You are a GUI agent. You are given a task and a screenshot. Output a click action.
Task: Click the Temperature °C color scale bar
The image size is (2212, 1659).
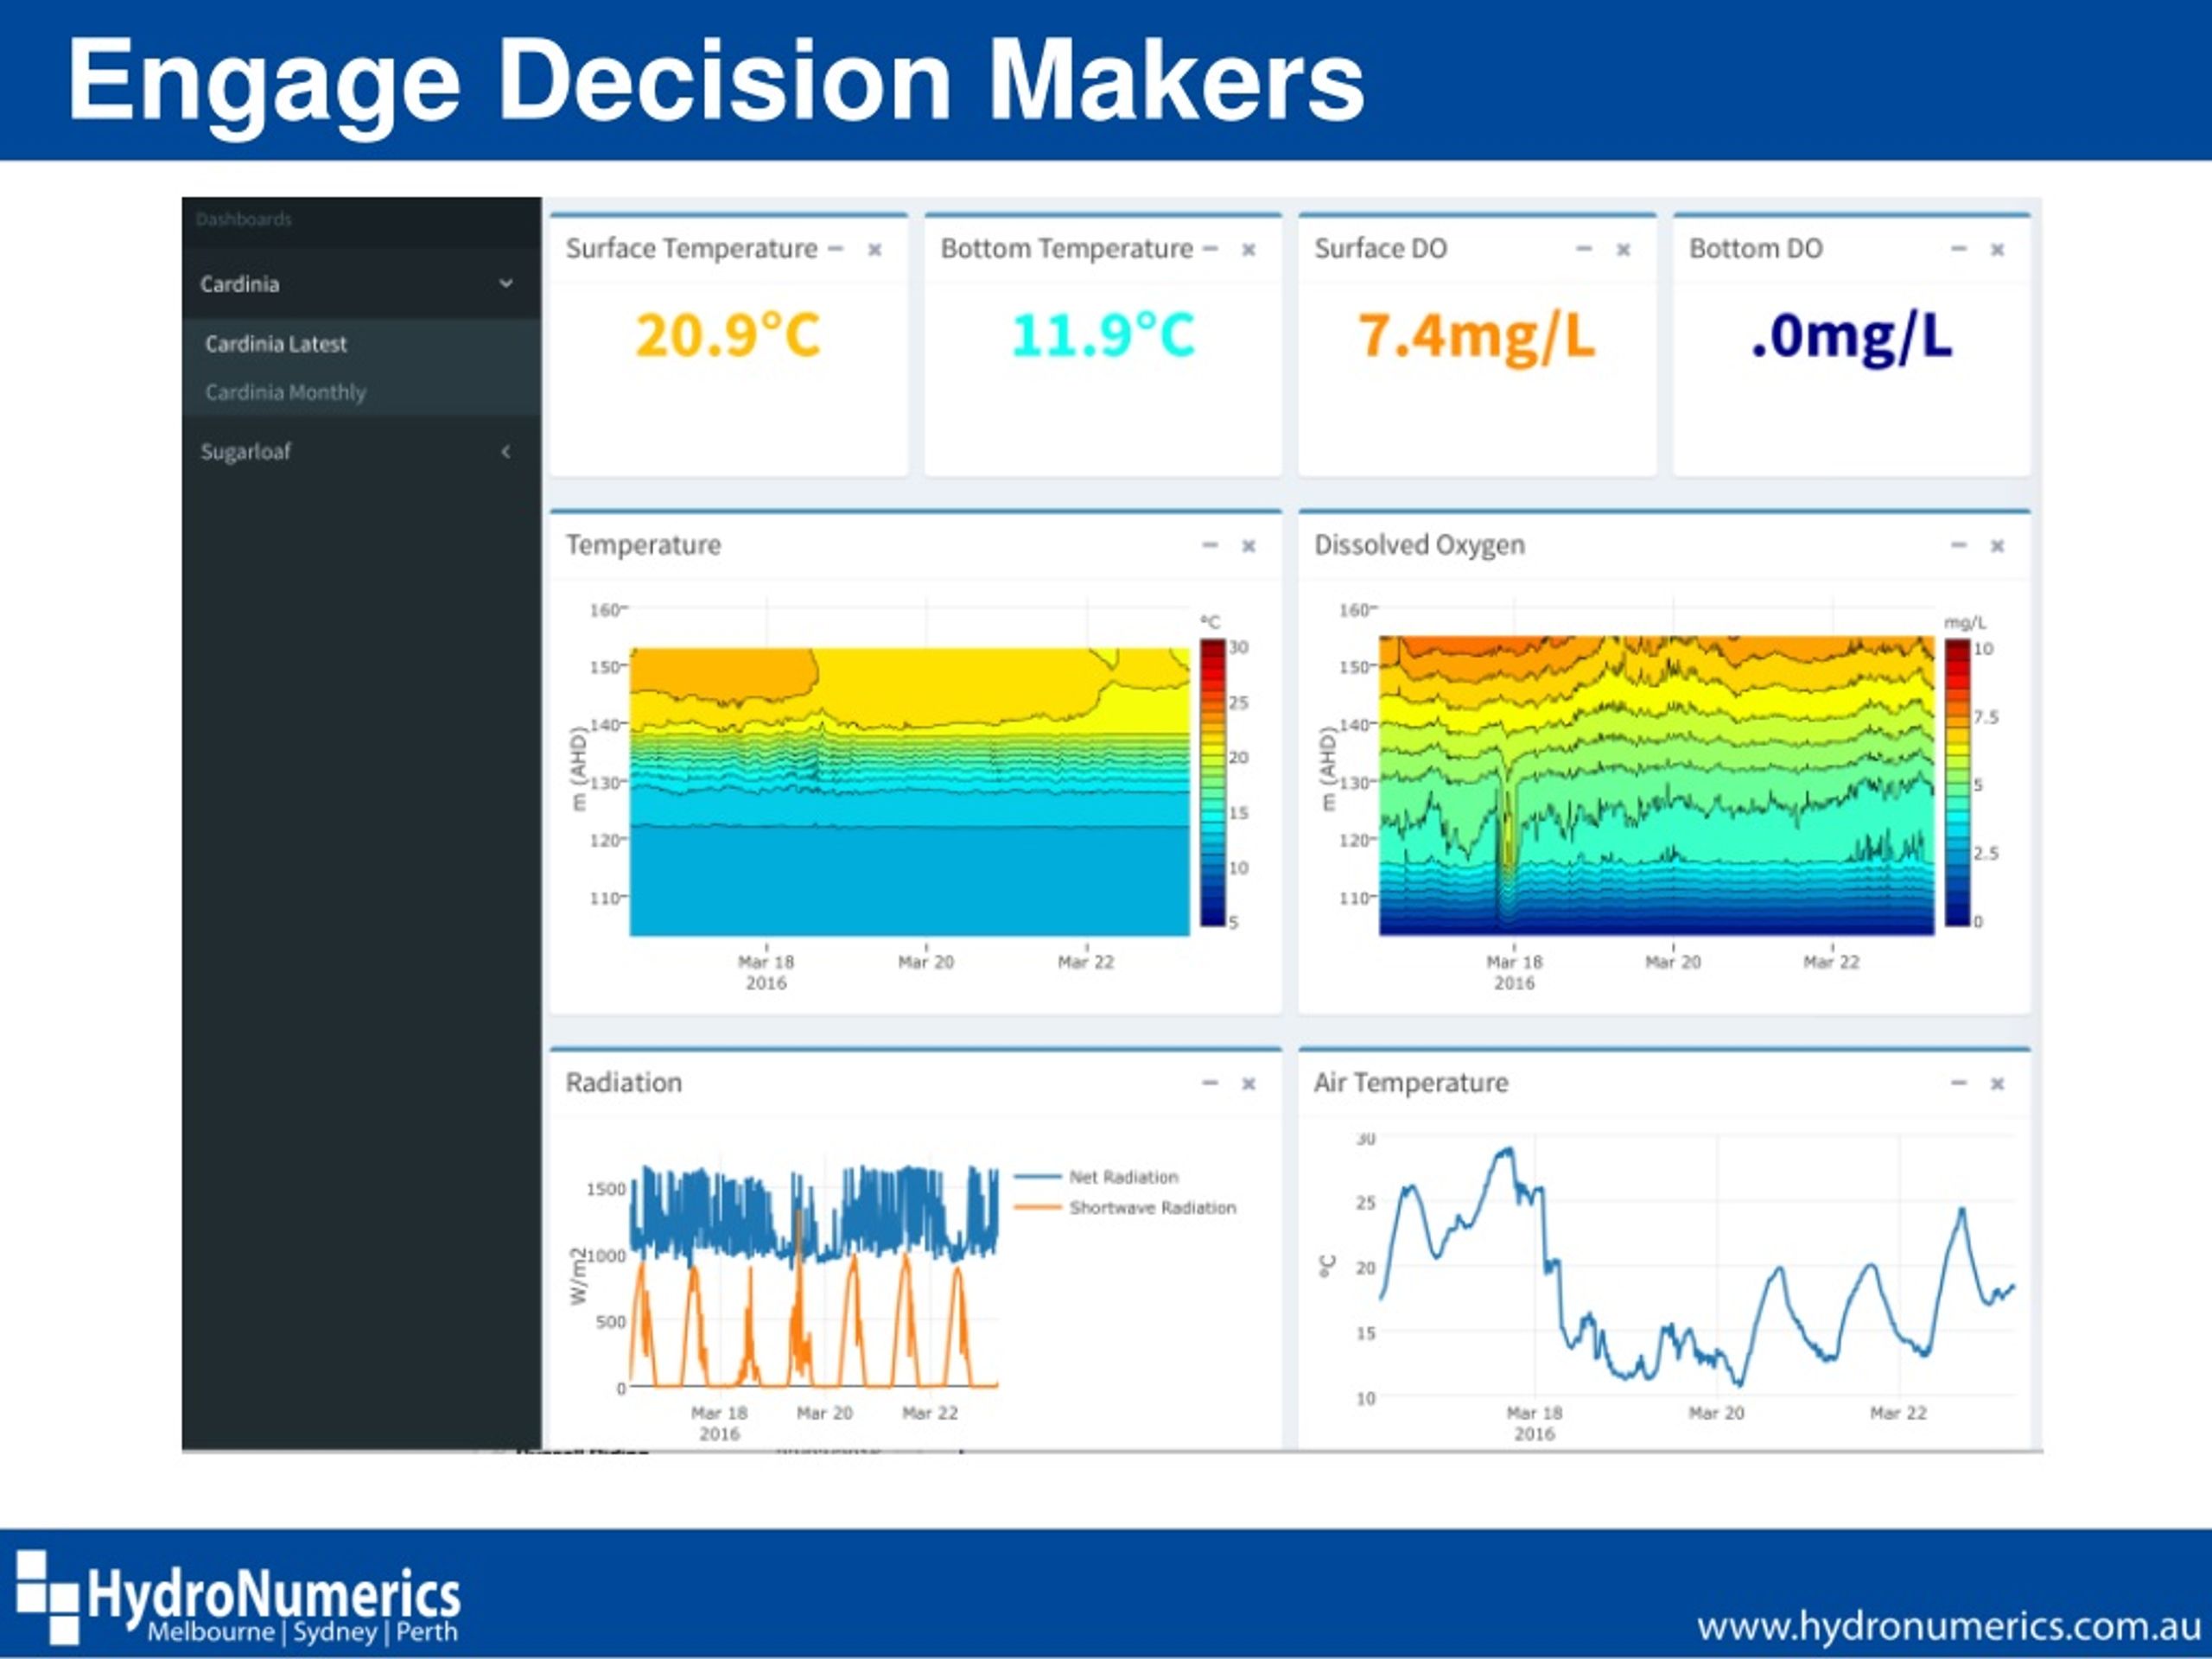pos(1212,783)
